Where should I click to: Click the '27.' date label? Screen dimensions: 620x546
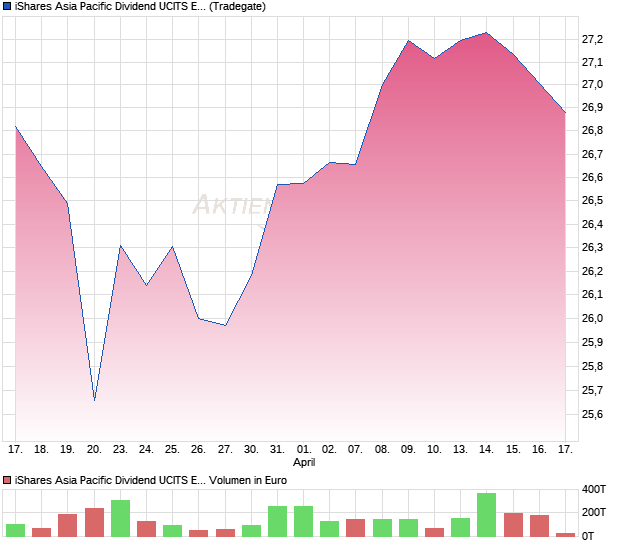[225, 450]
